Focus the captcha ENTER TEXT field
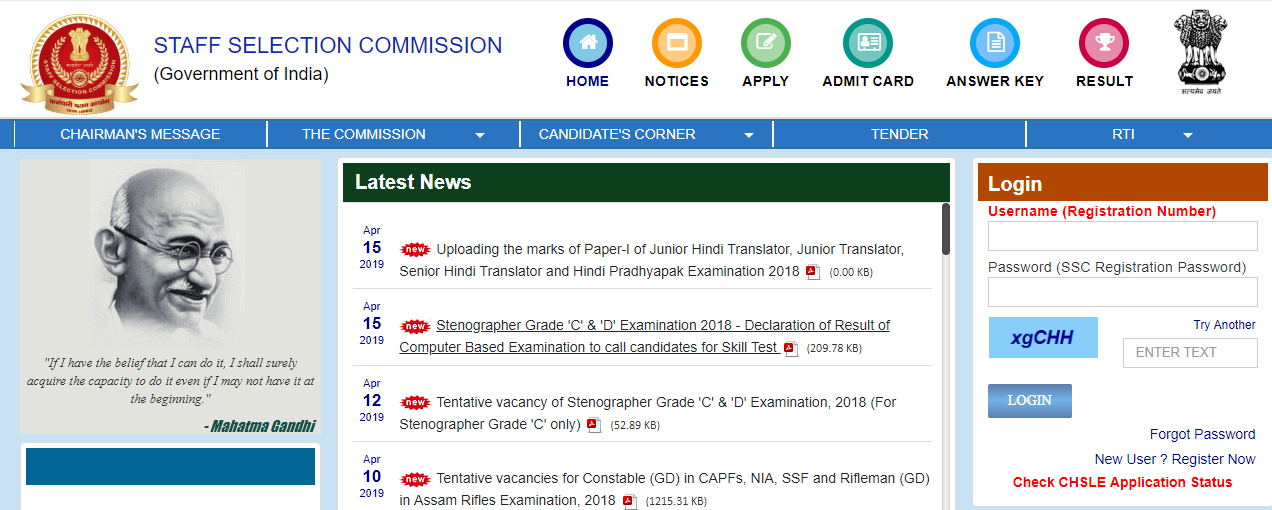 (x=1190, y=352)
